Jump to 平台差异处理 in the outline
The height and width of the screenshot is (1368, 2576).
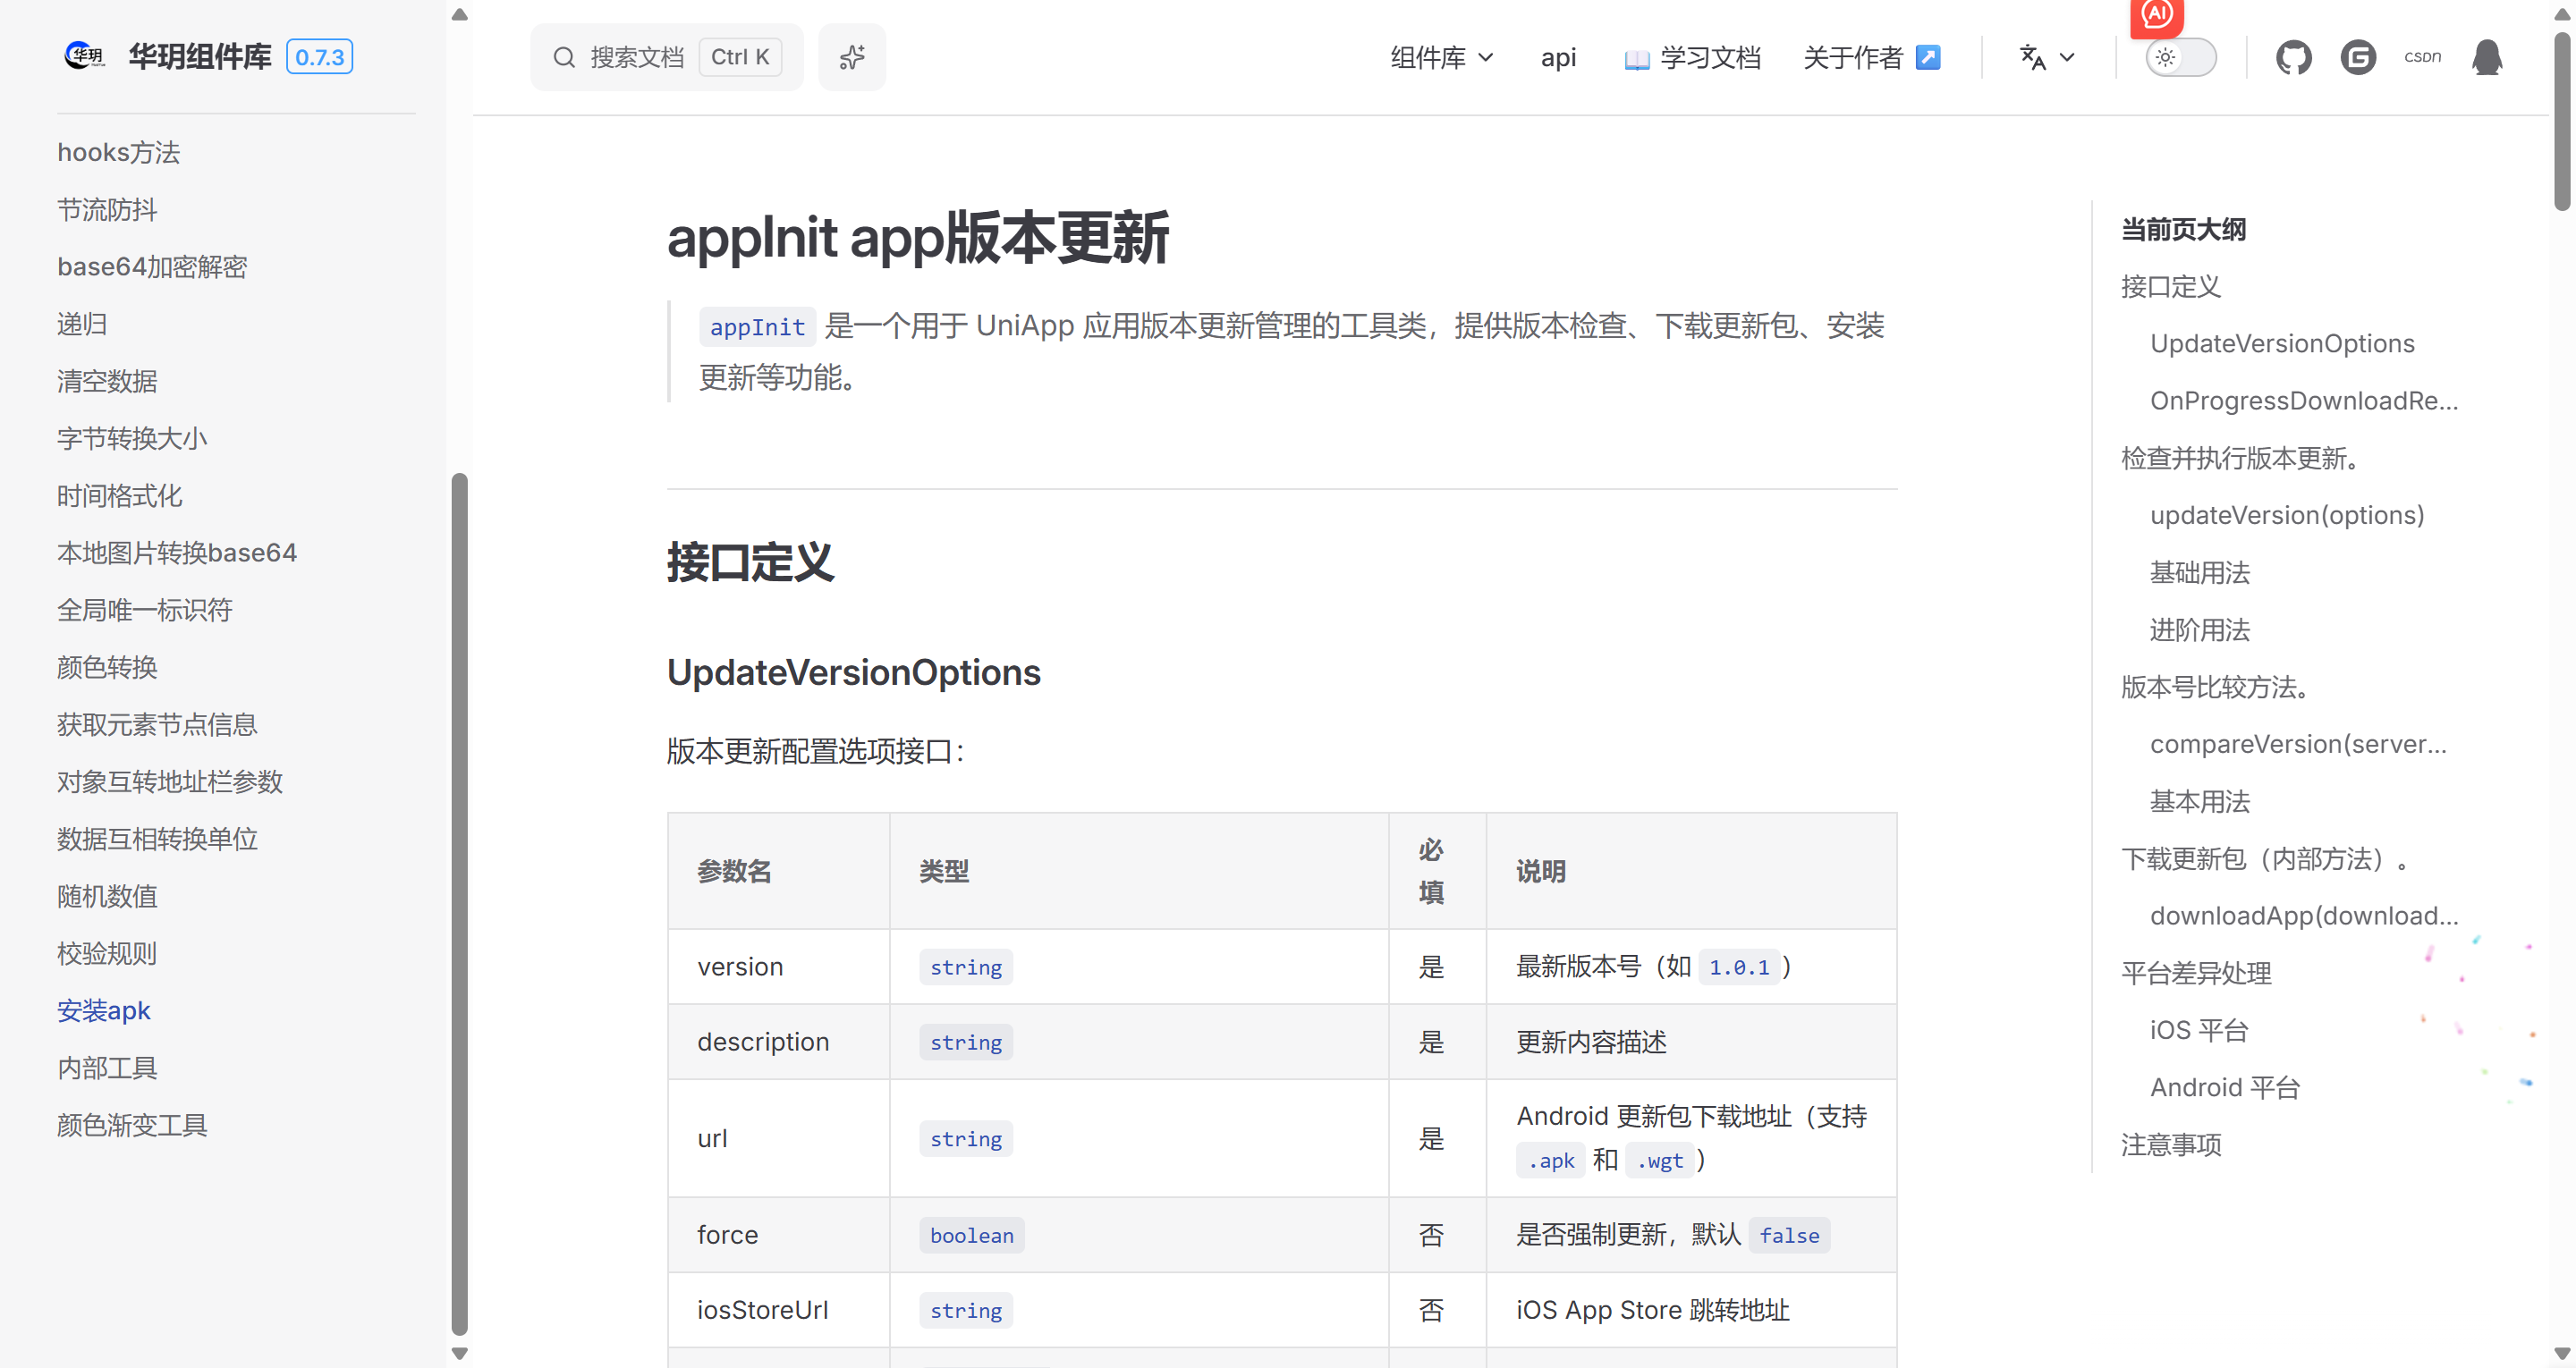2196,973
